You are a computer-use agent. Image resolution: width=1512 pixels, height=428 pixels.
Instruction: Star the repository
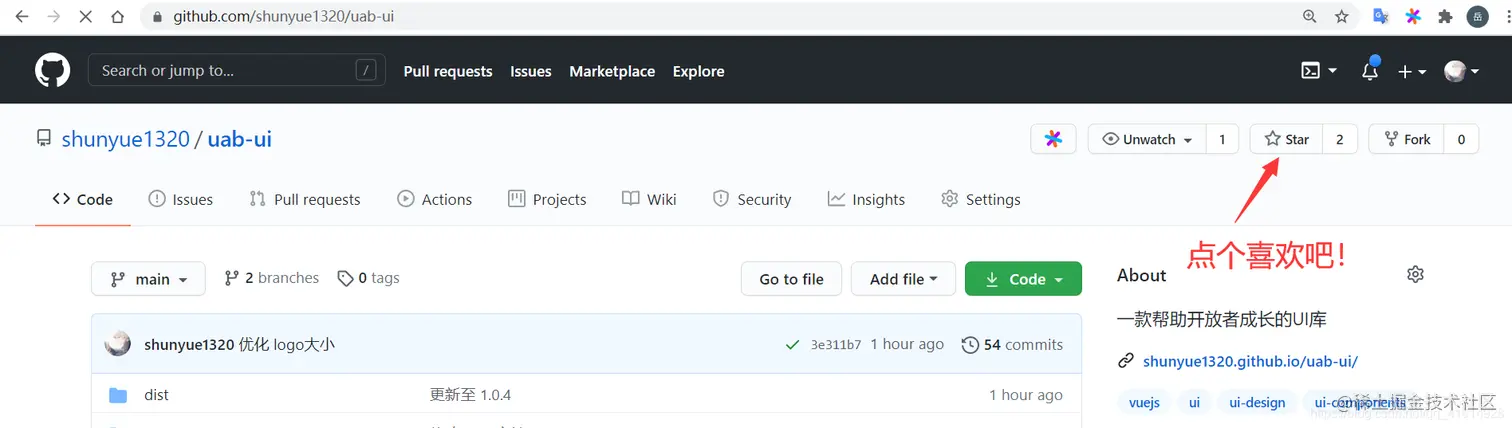pos(1286,139)
